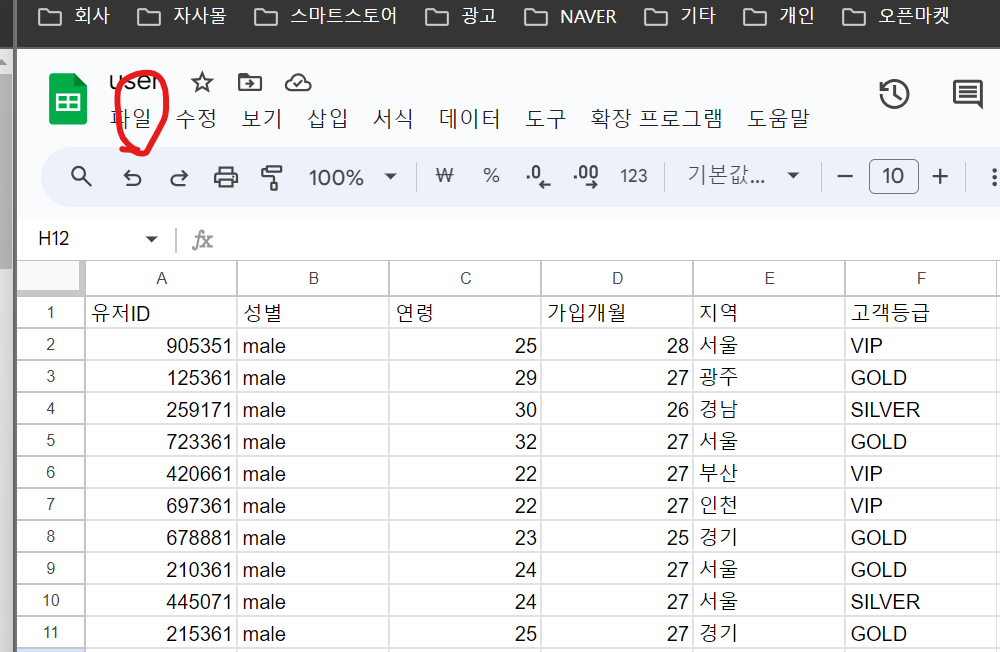
Task: Open the 스마트스토어 bookmark folder
Action: 325,16
